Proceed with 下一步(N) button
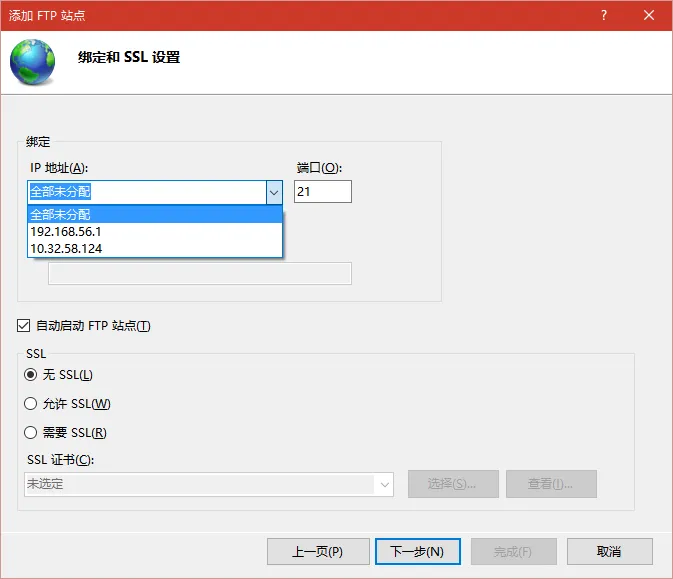673x579 pixels. coord(418,552)
